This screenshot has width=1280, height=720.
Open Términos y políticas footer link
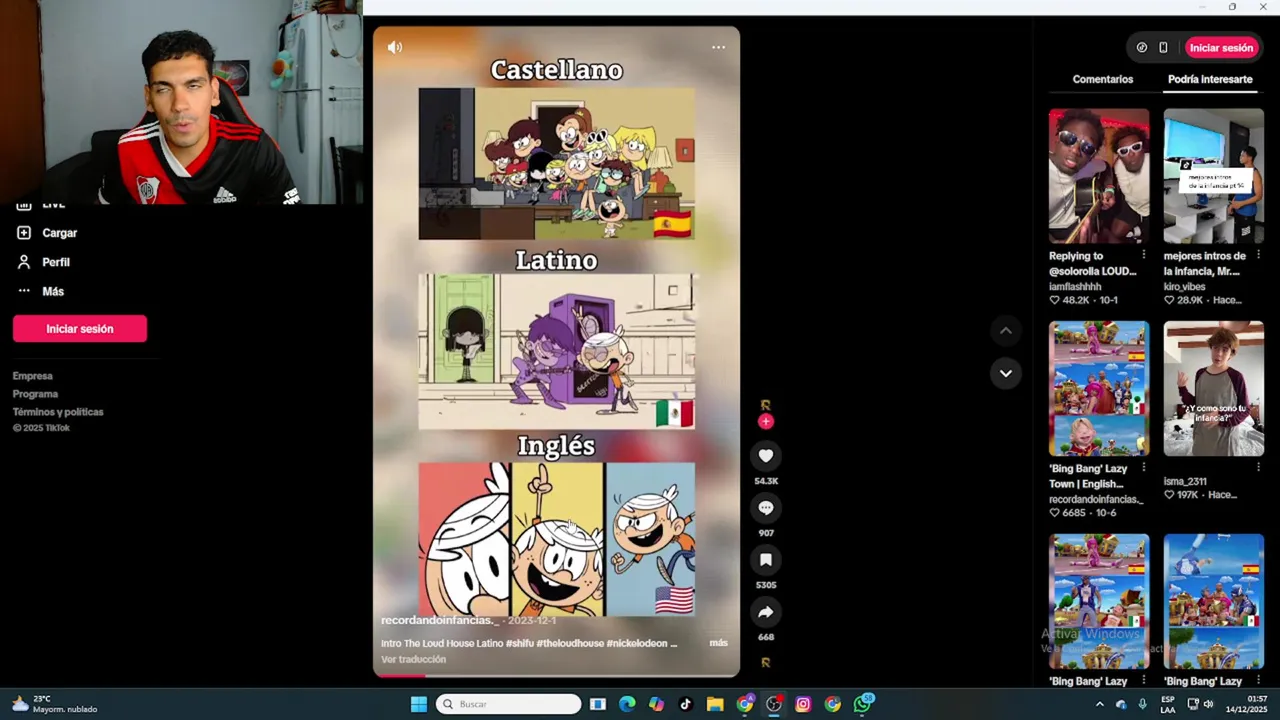58,412
